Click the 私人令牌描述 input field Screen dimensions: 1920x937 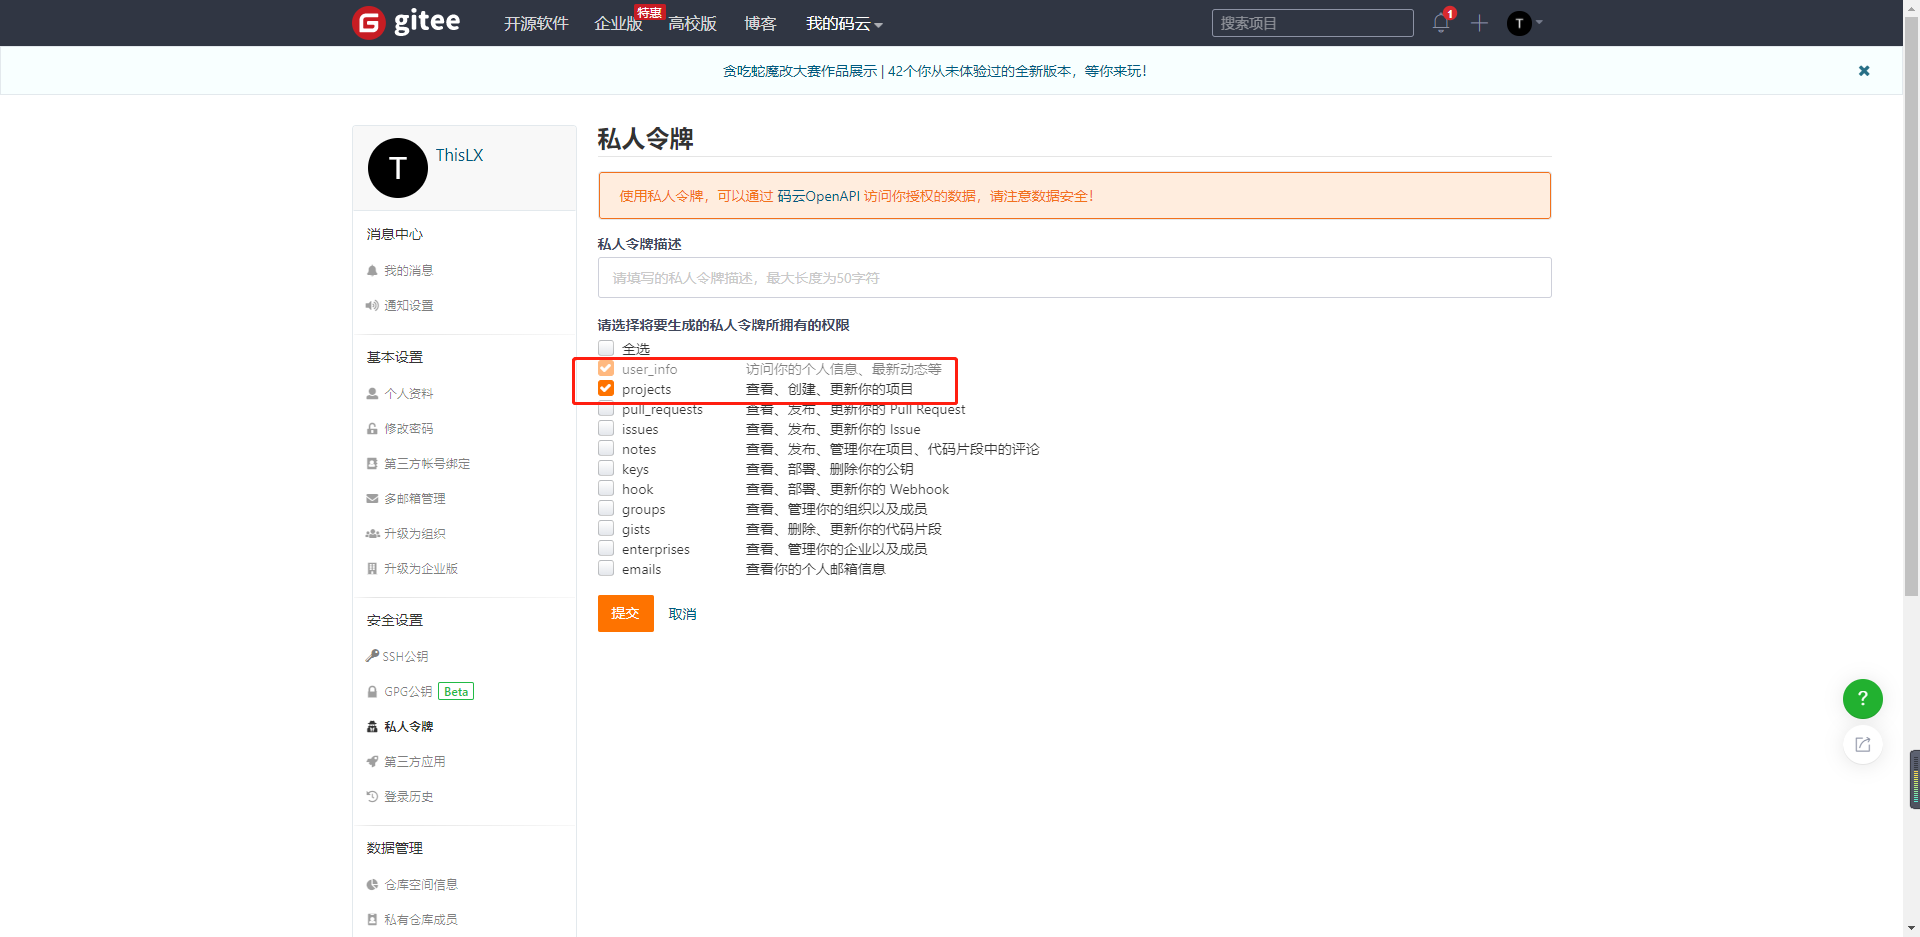click(x=1075, y=278)
